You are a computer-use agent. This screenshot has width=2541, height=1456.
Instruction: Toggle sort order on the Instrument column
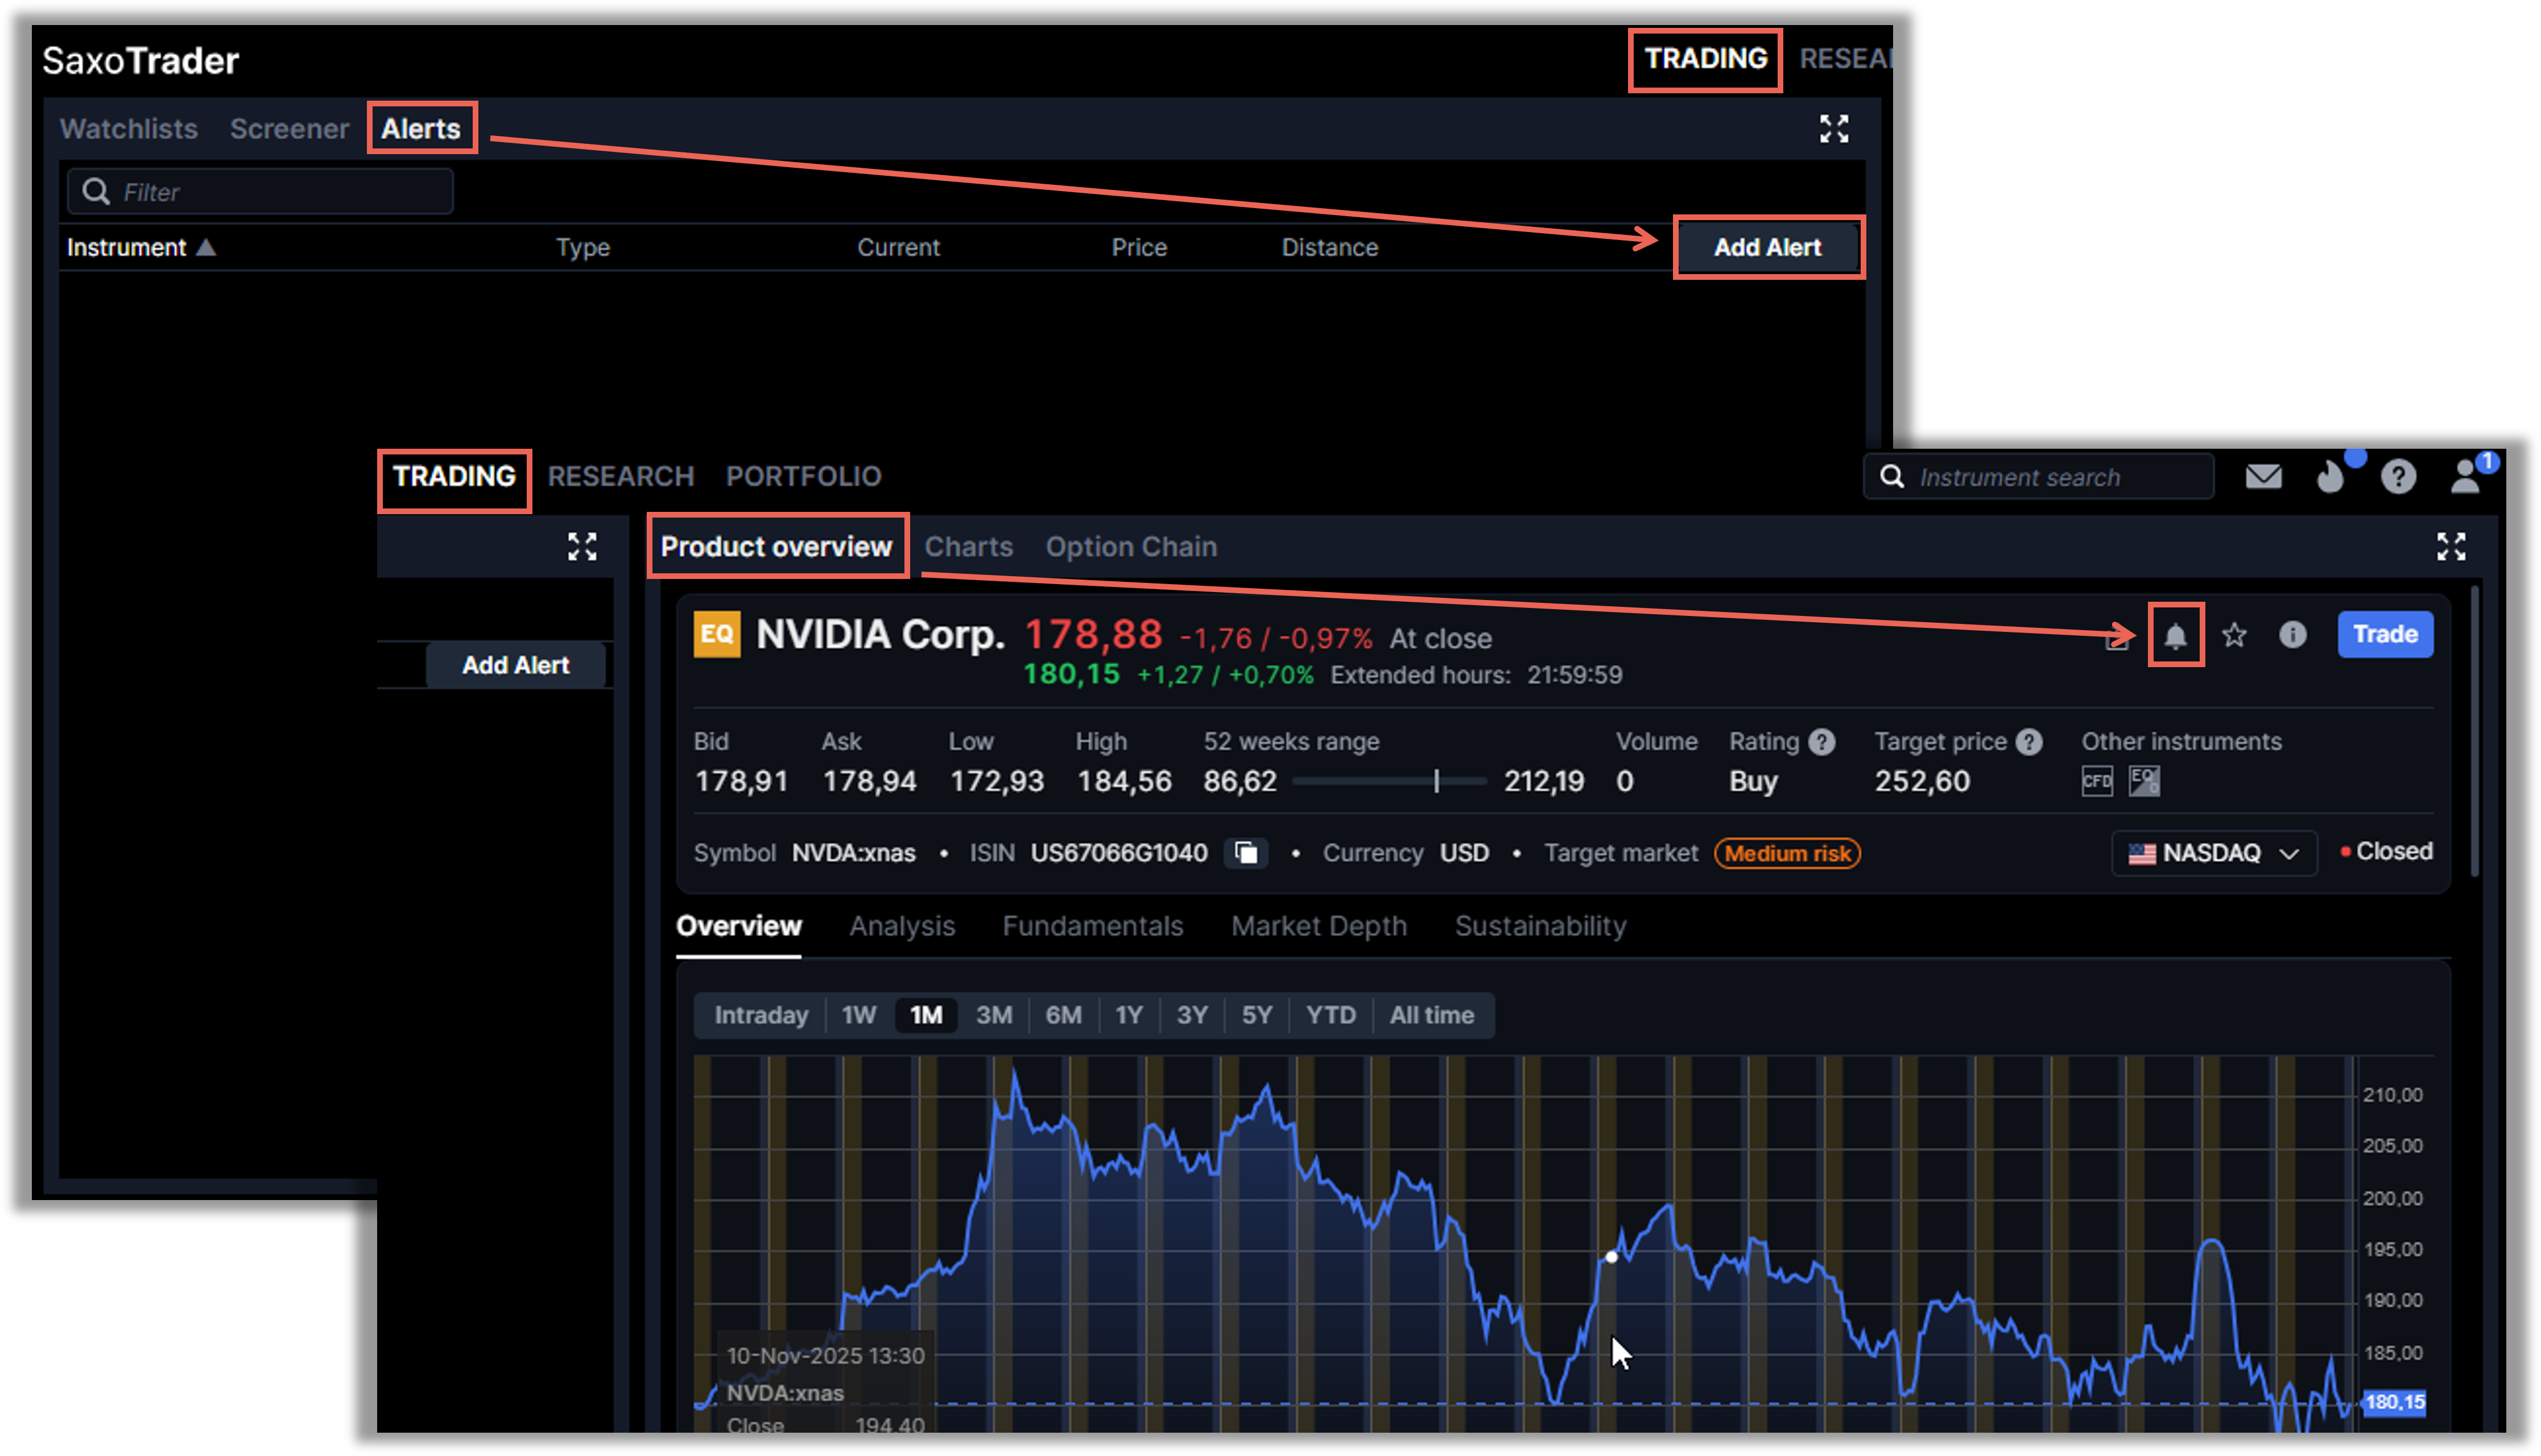coord(140,247)
